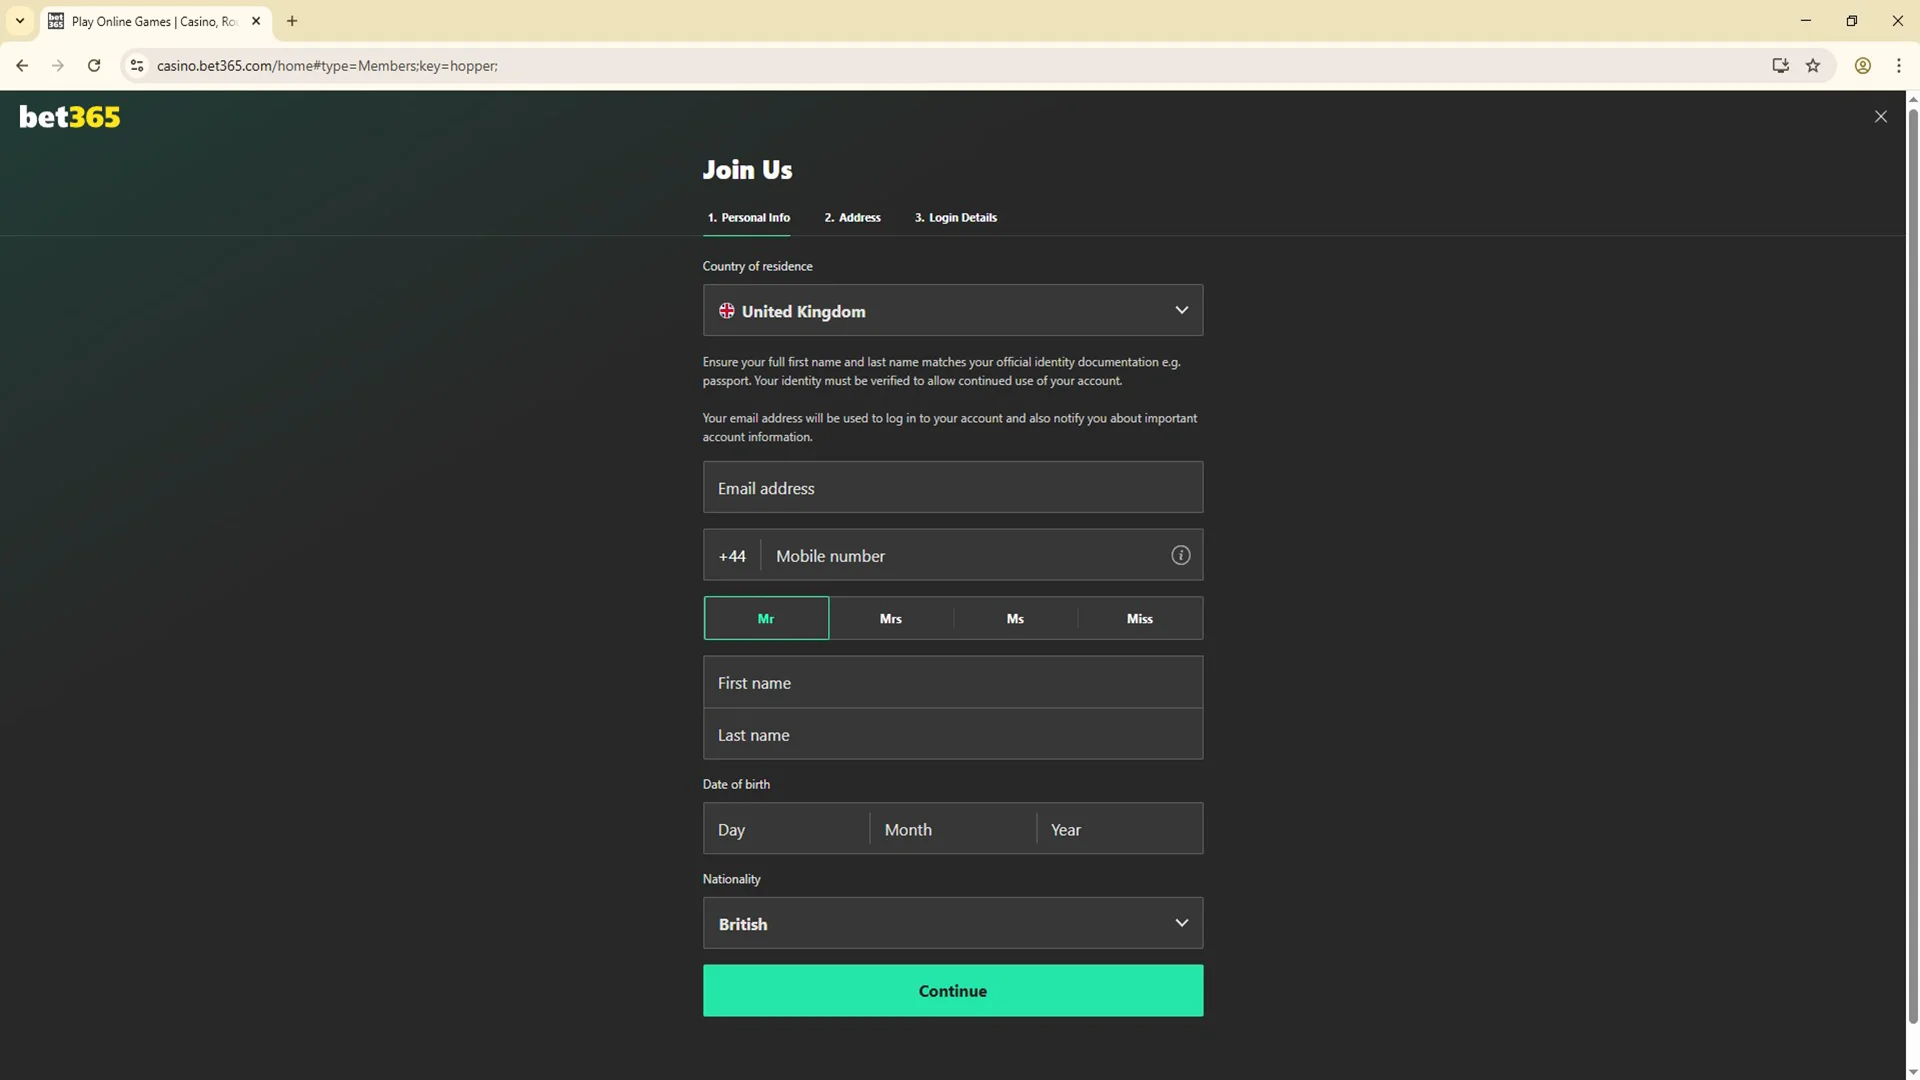The height and width of the screenshot is (1080, 1920).
Task: Click the mobile number info icon
Action: 1180,556
